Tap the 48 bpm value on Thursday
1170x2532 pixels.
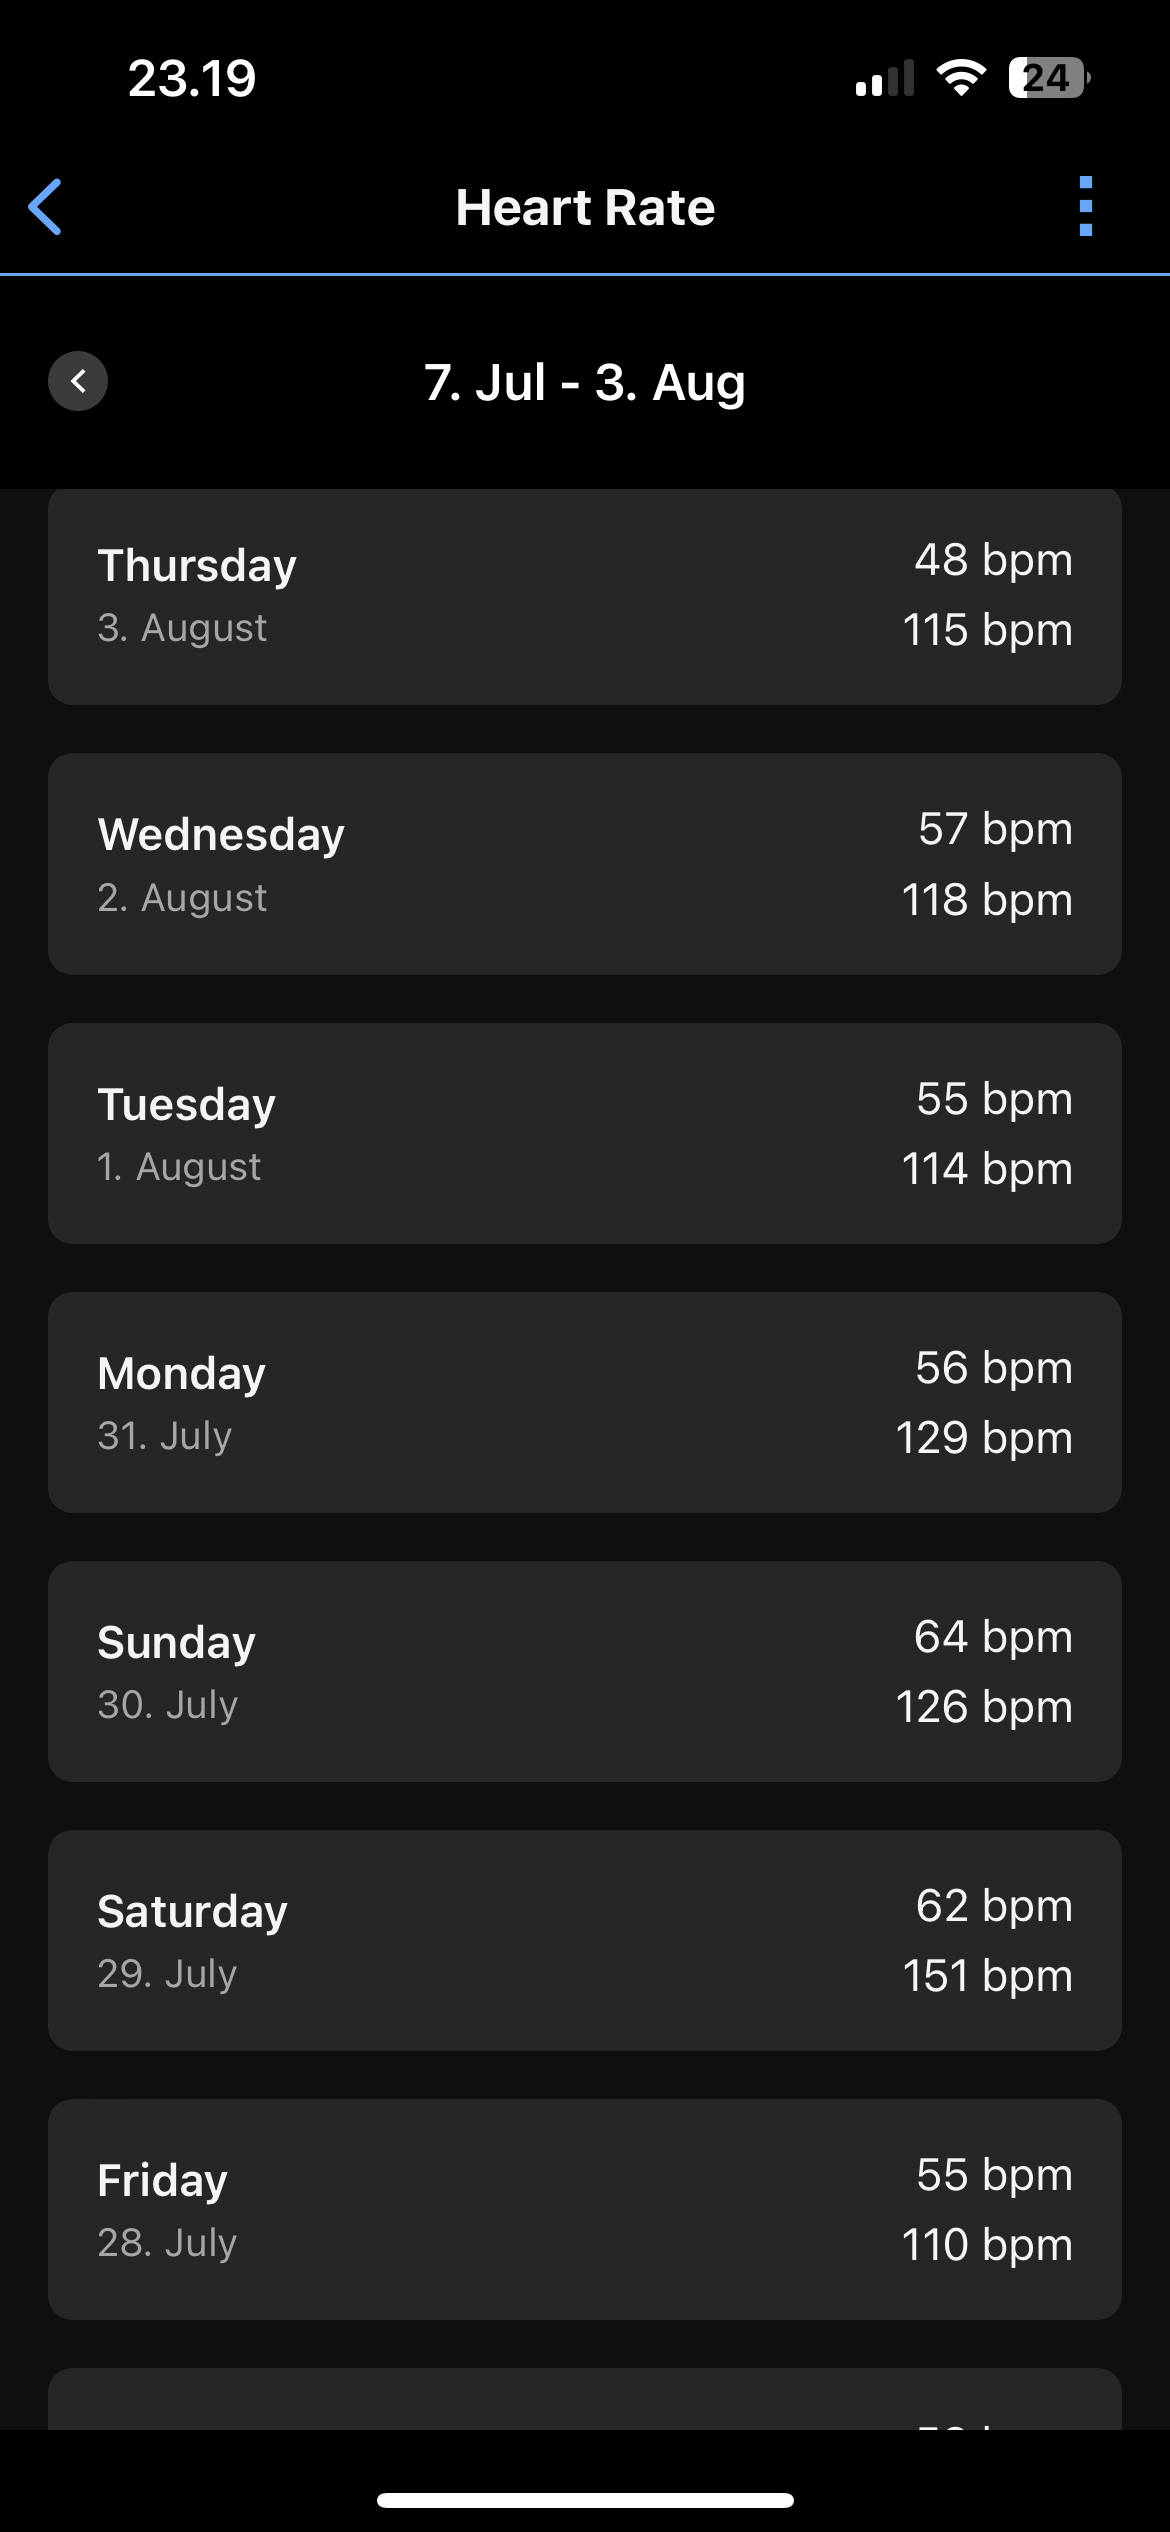[993, 560]
